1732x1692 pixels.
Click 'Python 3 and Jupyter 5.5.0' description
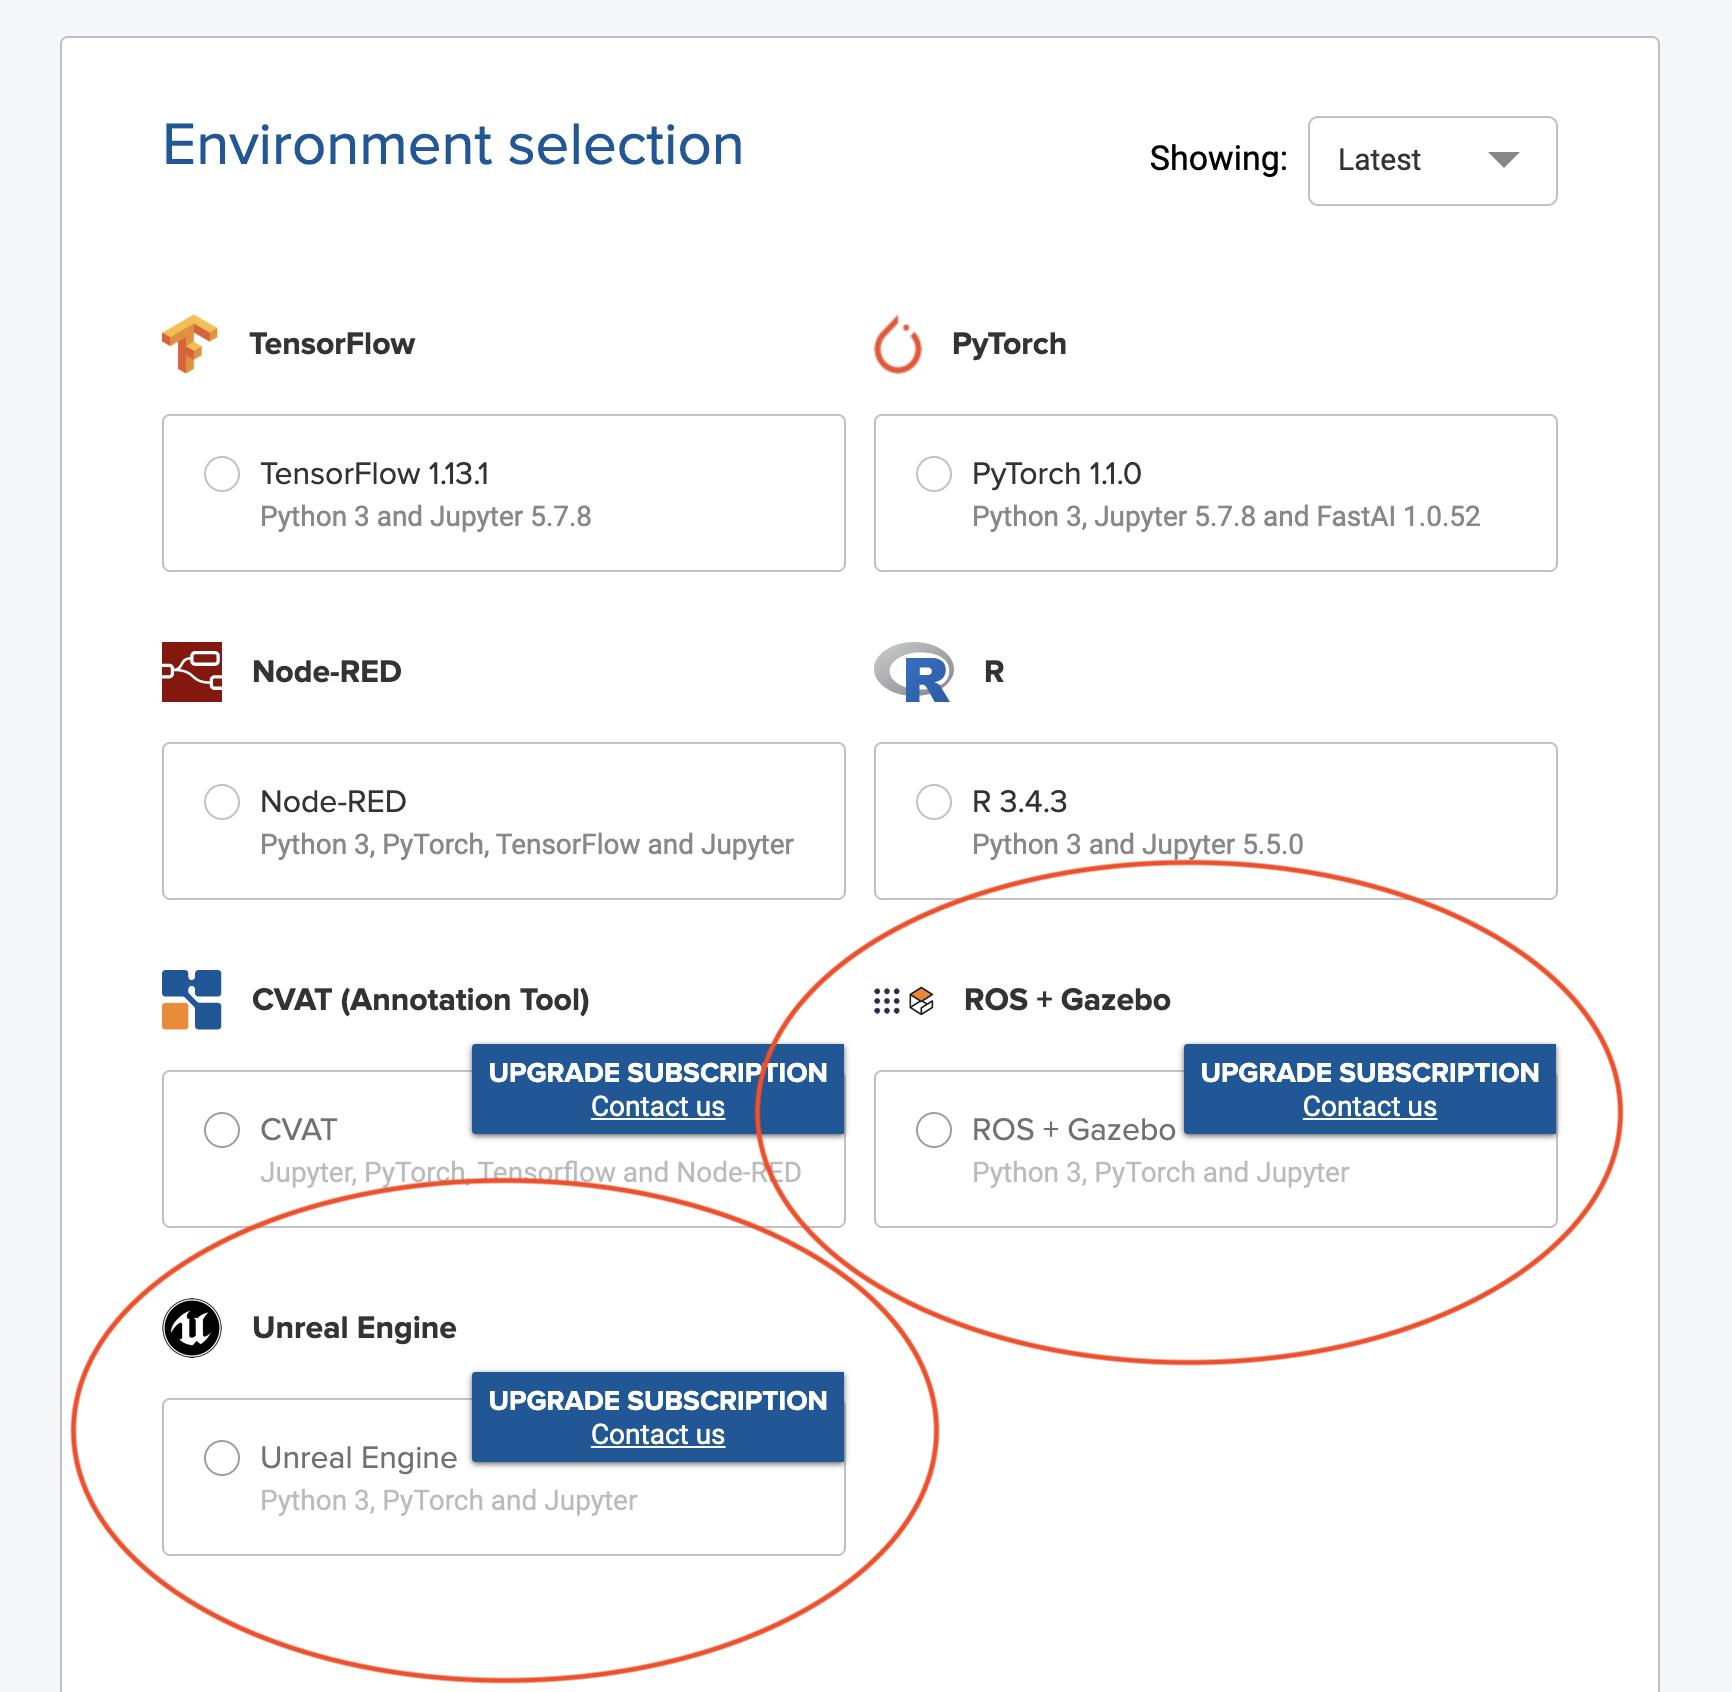[1138, 845]
